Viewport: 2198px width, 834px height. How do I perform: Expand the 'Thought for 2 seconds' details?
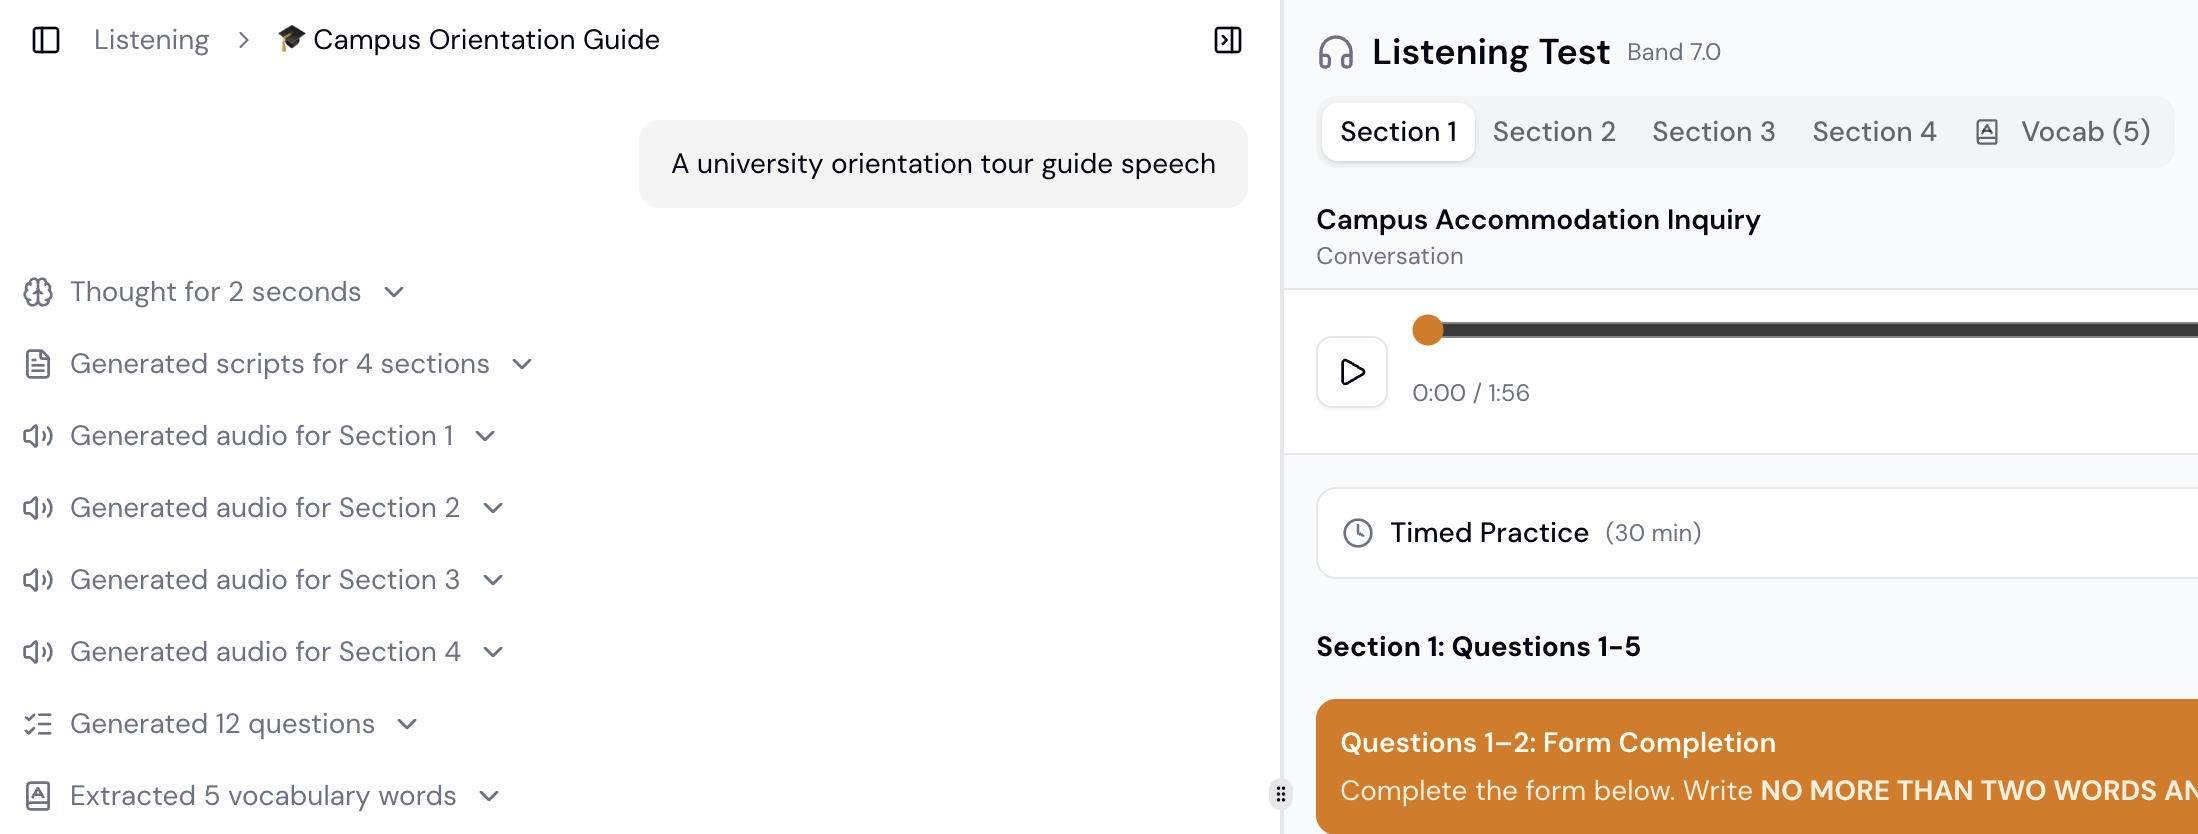394,292
